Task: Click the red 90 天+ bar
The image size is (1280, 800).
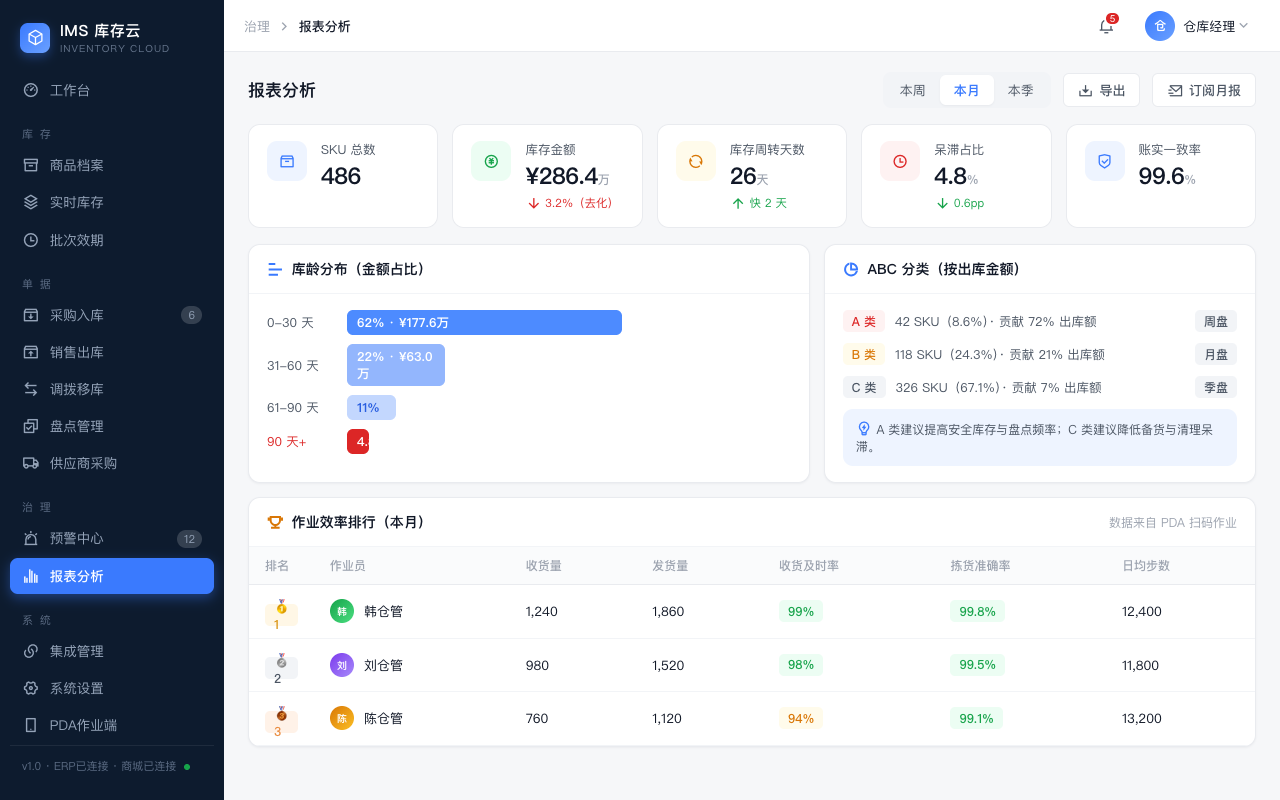Action: 358,441
